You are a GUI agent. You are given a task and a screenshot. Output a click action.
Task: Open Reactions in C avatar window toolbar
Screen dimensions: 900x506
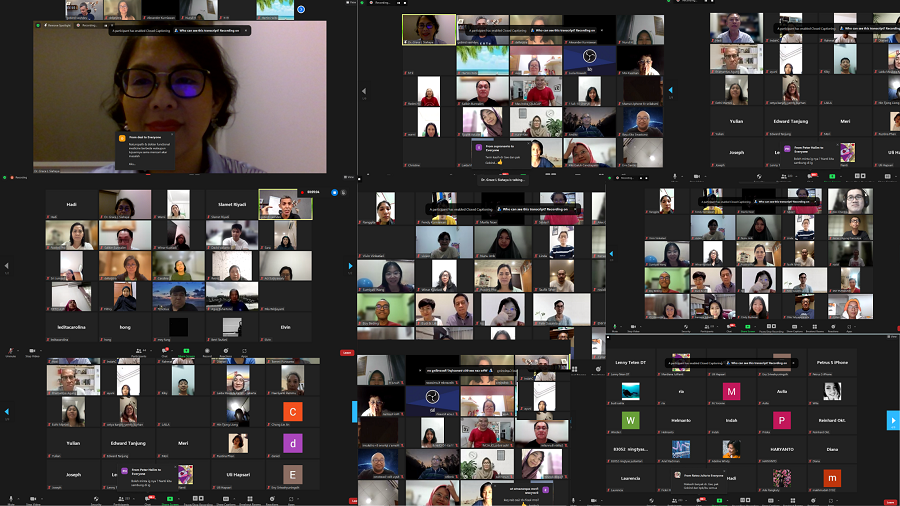click(272, 499)
